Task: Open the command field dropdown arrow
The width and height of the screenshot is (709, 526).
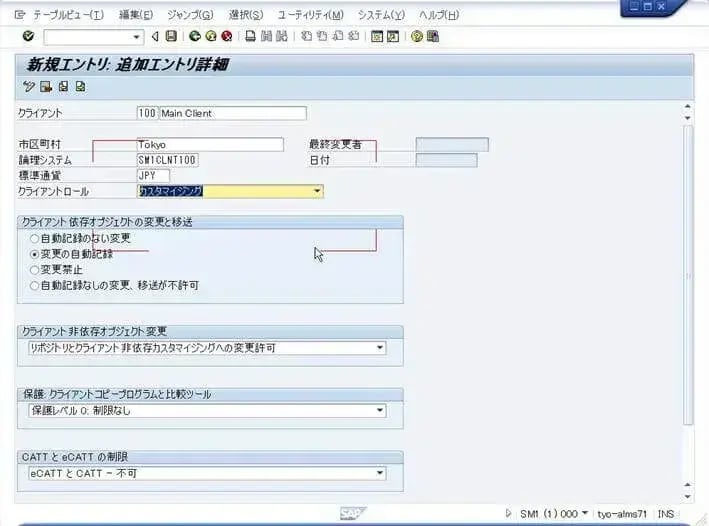Action: click(136, 37)
